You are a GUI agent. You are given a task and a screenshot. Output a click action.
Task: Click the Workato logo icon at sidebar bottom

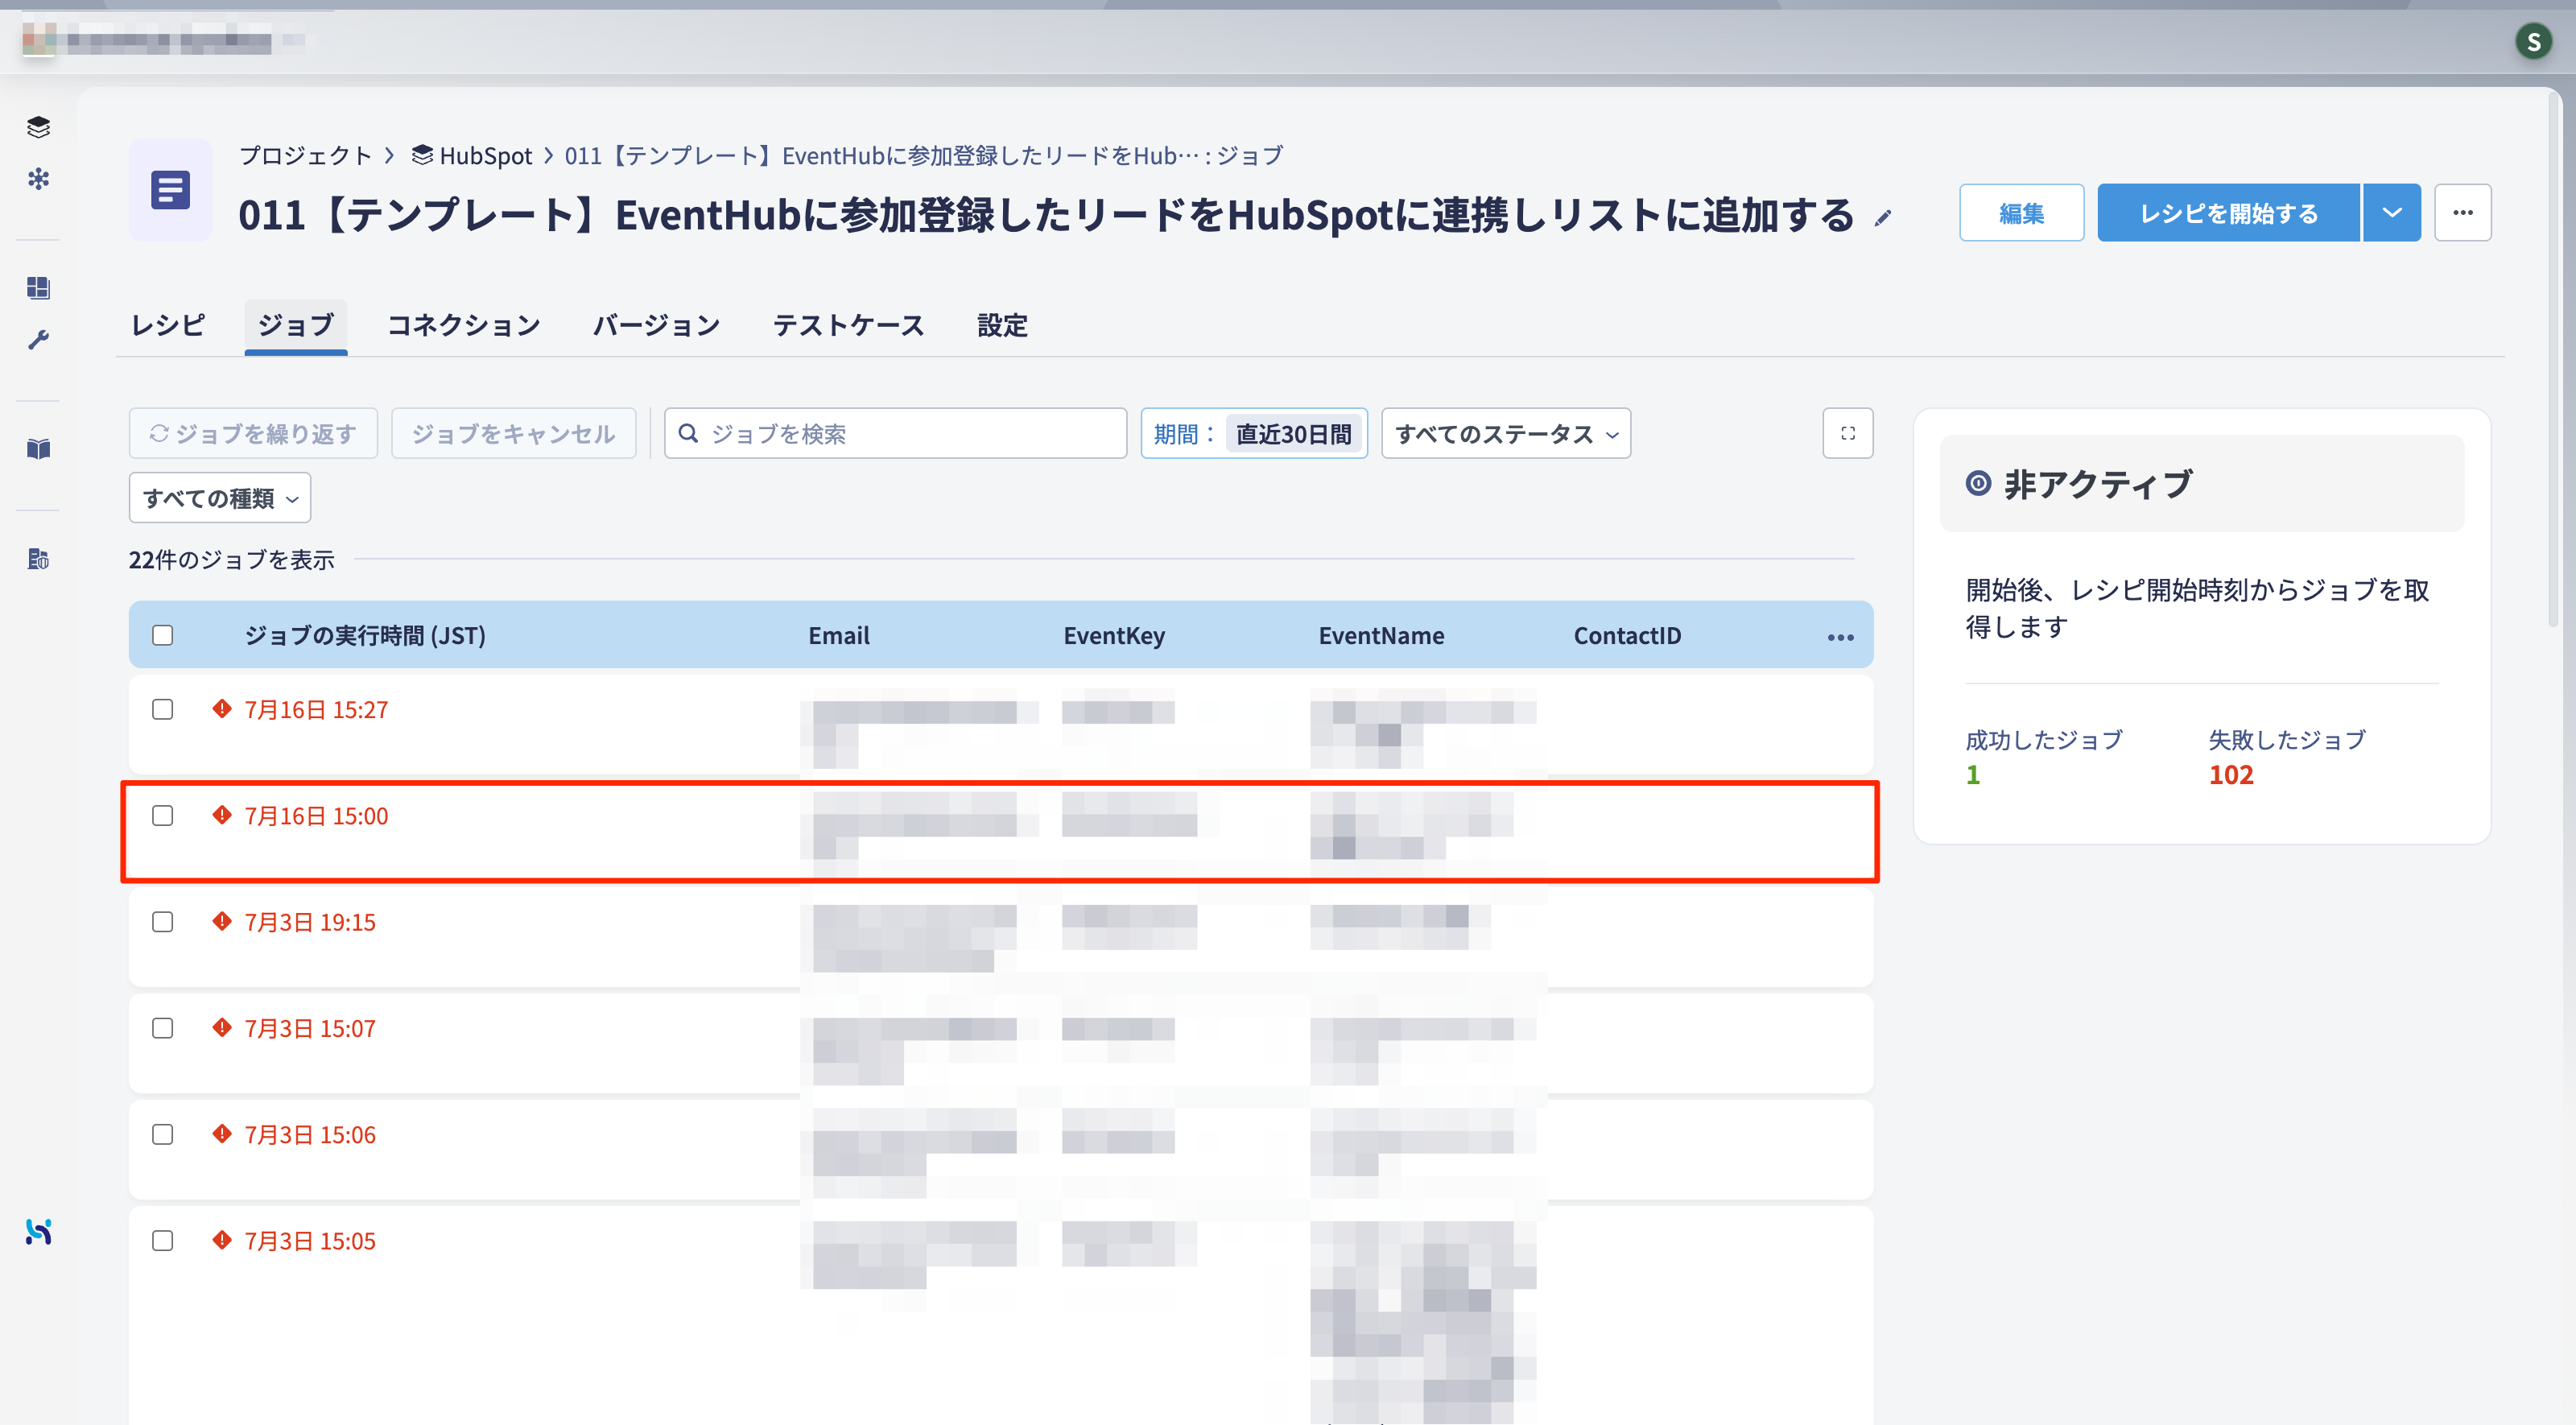38,1232
